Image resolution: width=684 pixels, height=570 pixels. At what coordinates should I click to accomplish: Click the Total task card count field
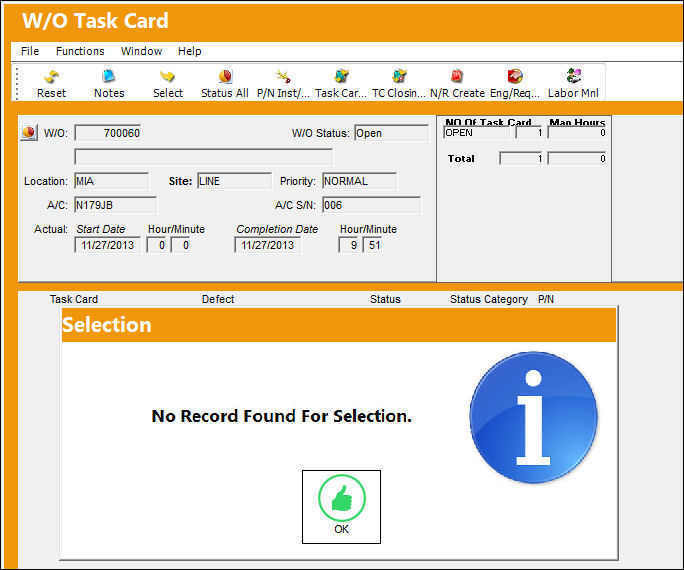point(521,158)
